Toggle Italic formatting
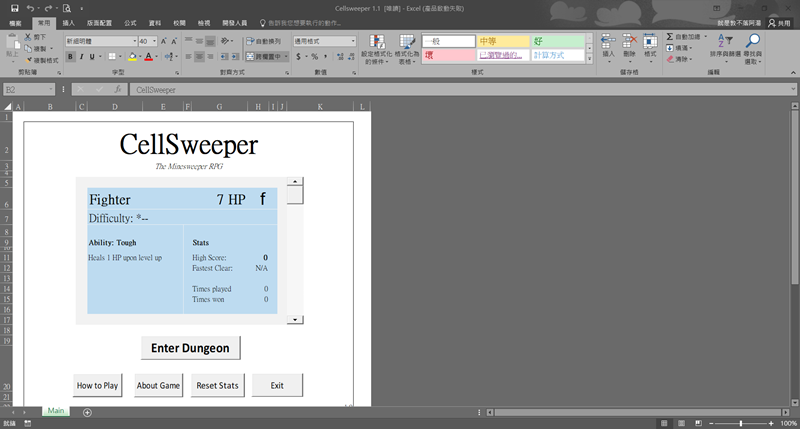800x429 pixels. click(x=81, y=57)
